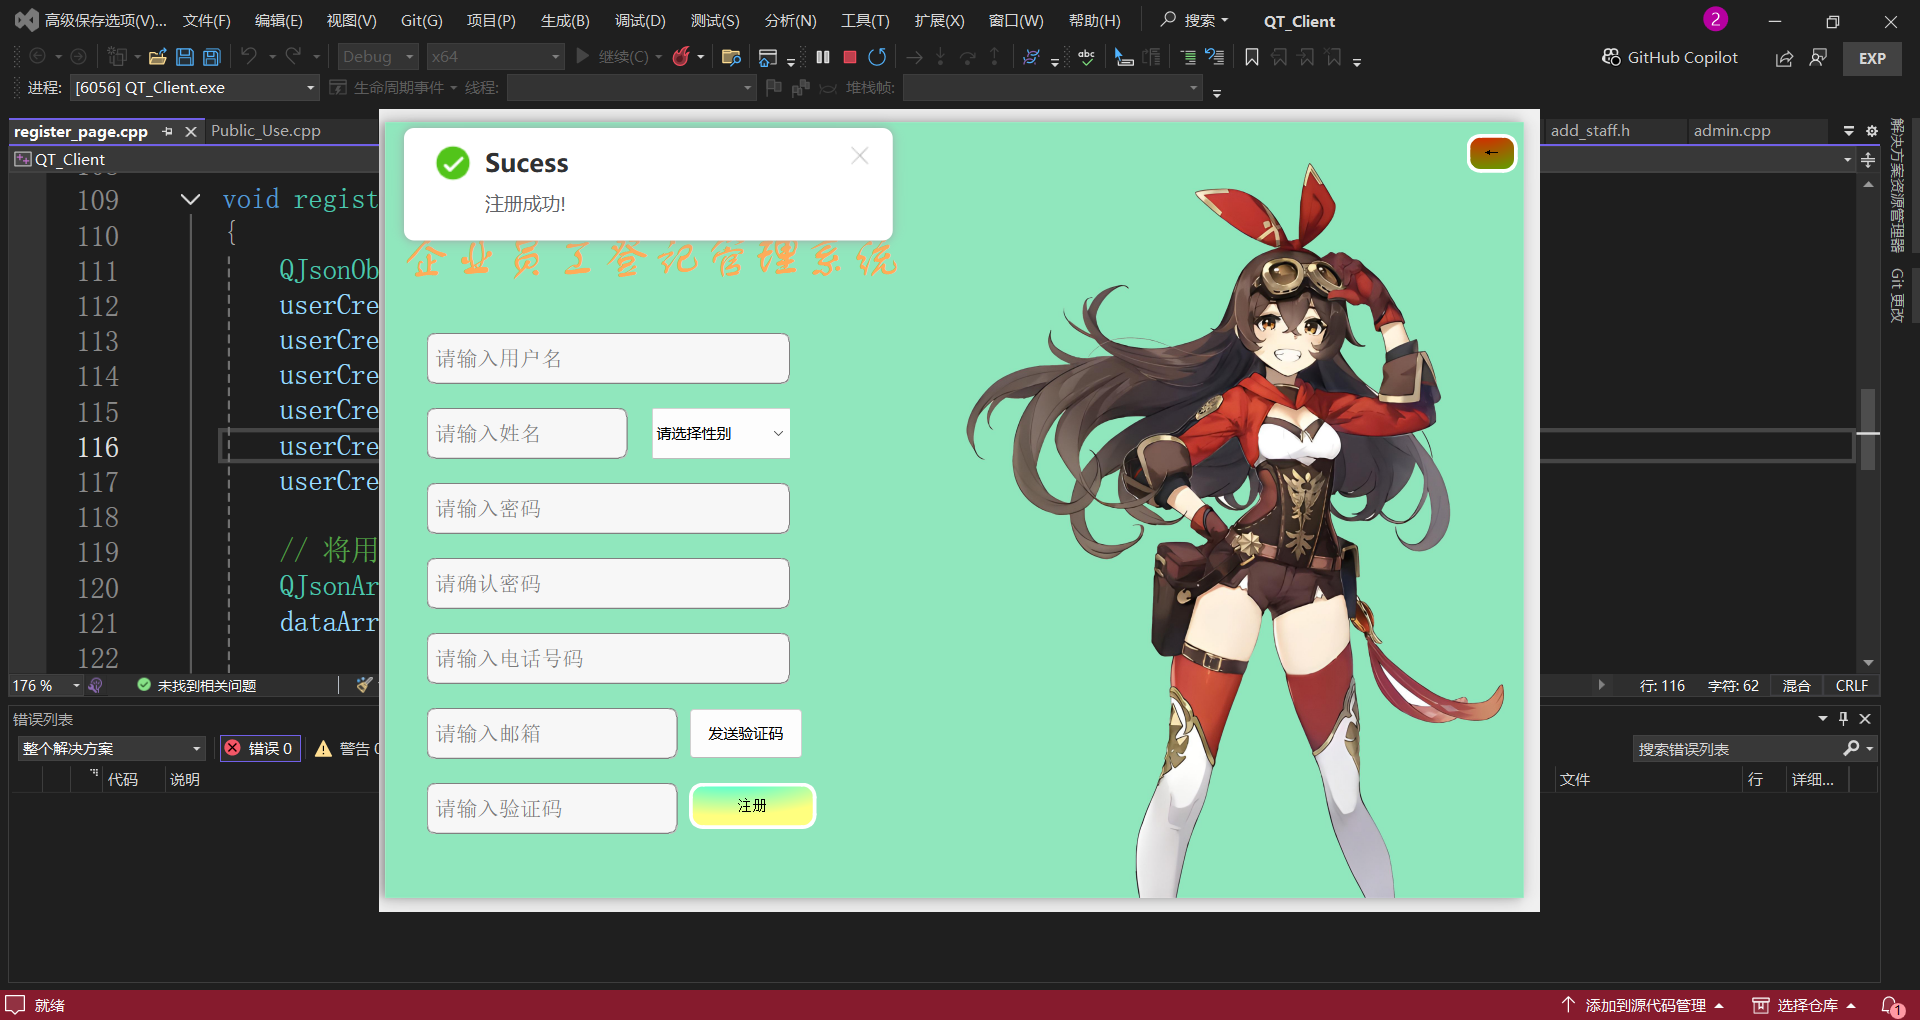The height and width of the screenshot is (1020, 1920).
Task: Toggle the 警告 warnings filter
Action: point(345,748)
